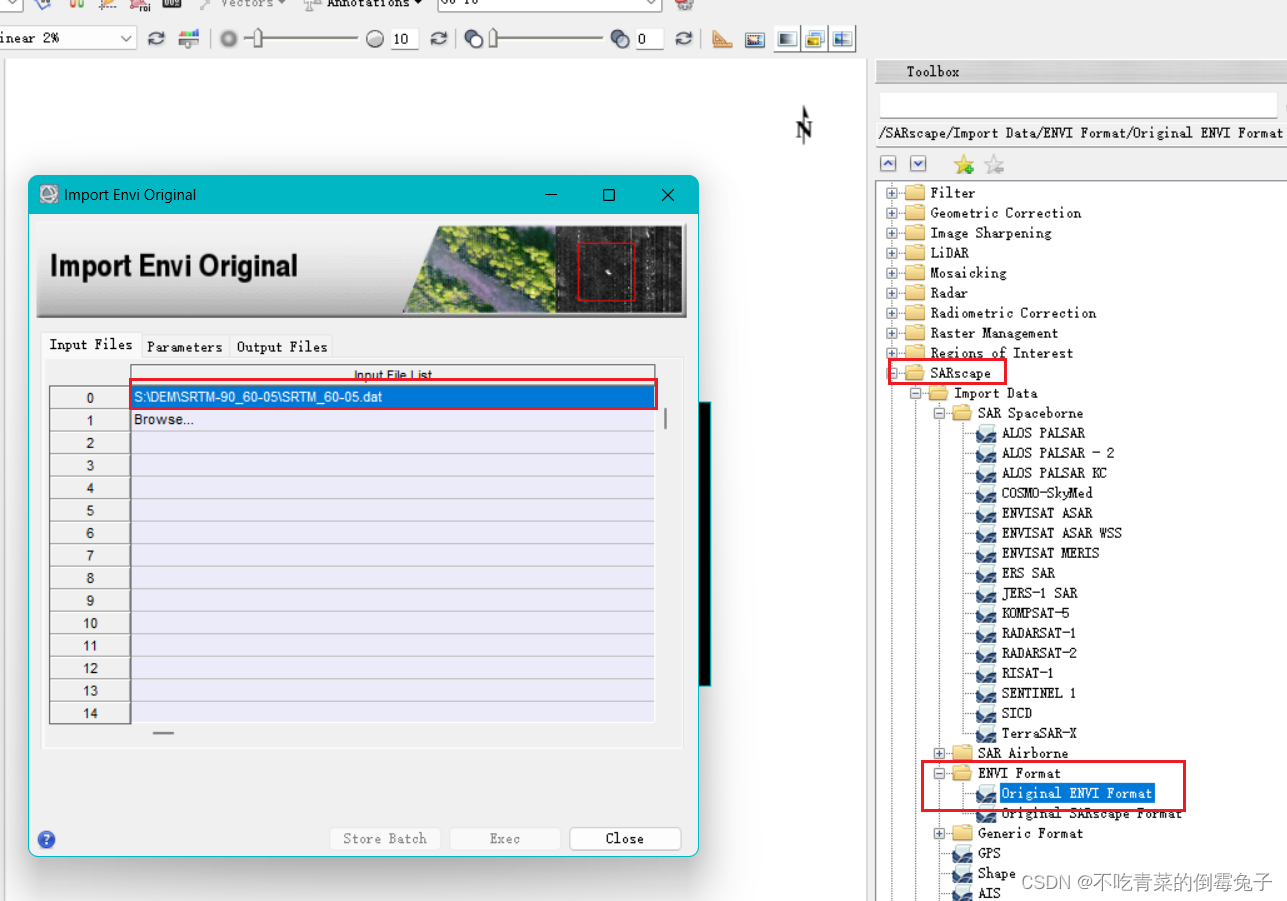Click the reset transparency refresh icon
The image size is (1287, 901).
[684, 39]
